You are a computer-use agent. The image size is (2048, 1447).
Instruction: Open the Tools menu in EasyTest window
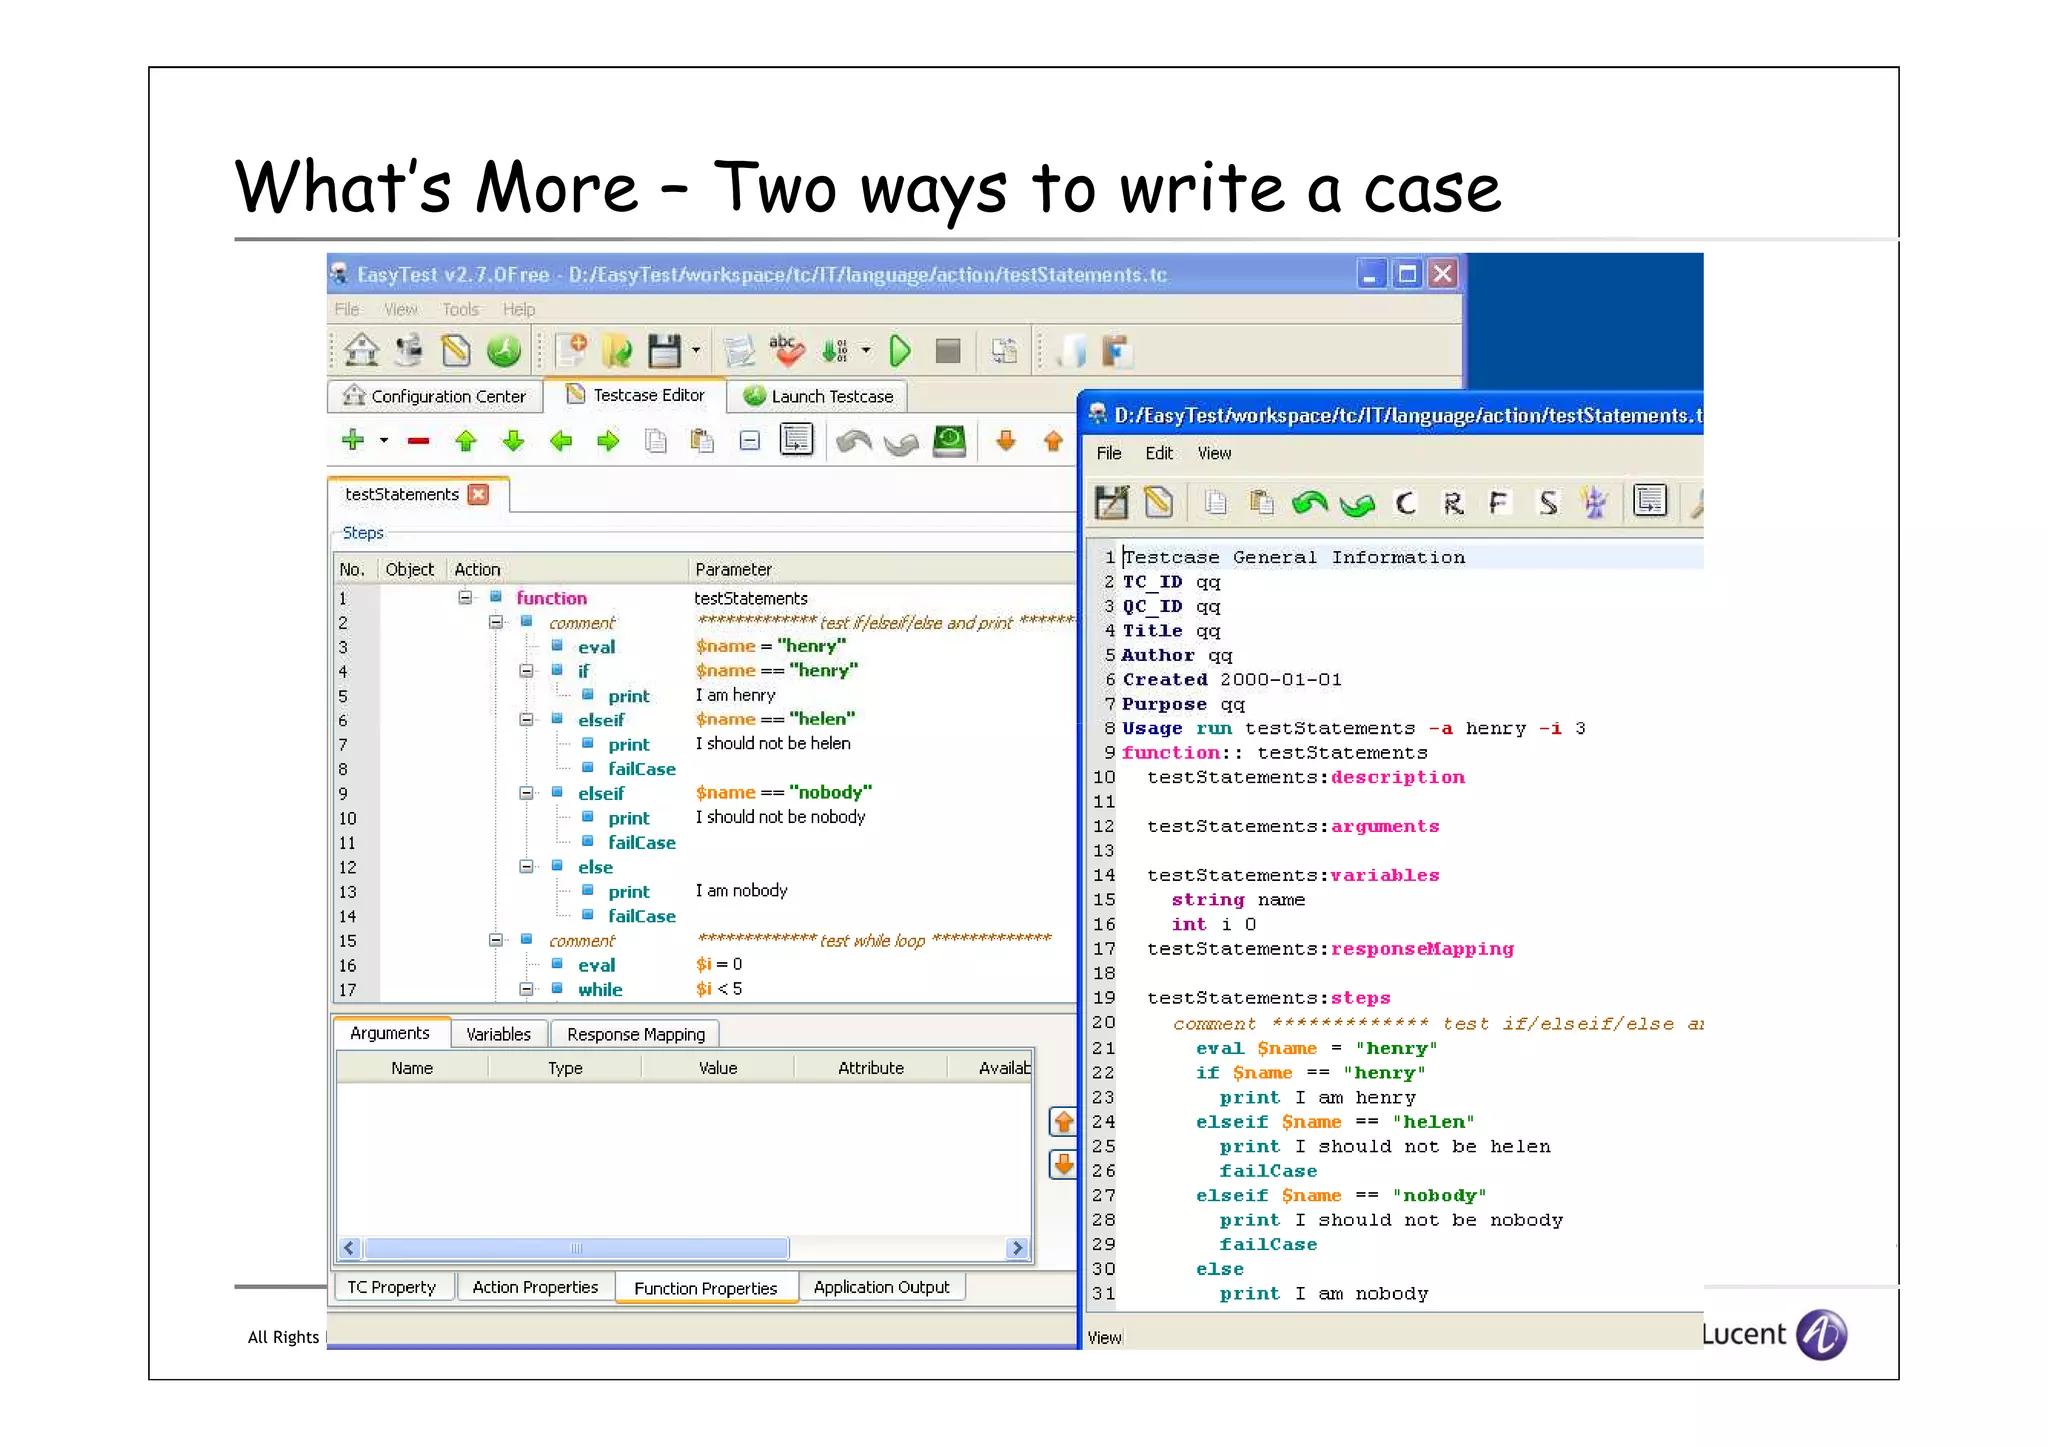(x=461, y=309)
